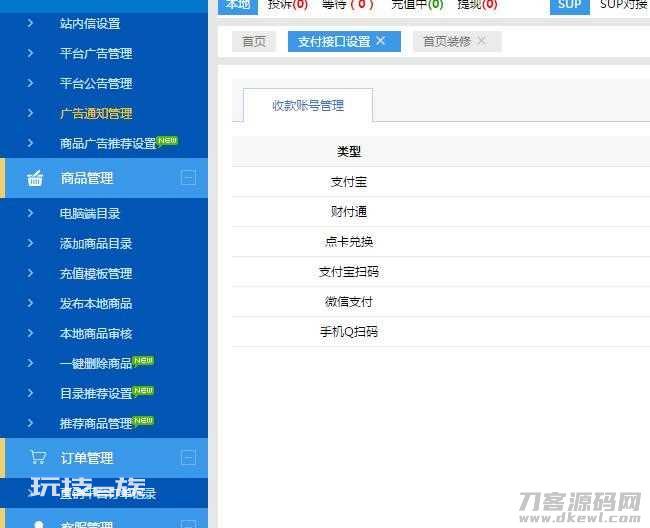The height and width of the screenshot is (528, 650).
Task: Open 发布本地商品 menu entry
Action: tap(96, 303)
